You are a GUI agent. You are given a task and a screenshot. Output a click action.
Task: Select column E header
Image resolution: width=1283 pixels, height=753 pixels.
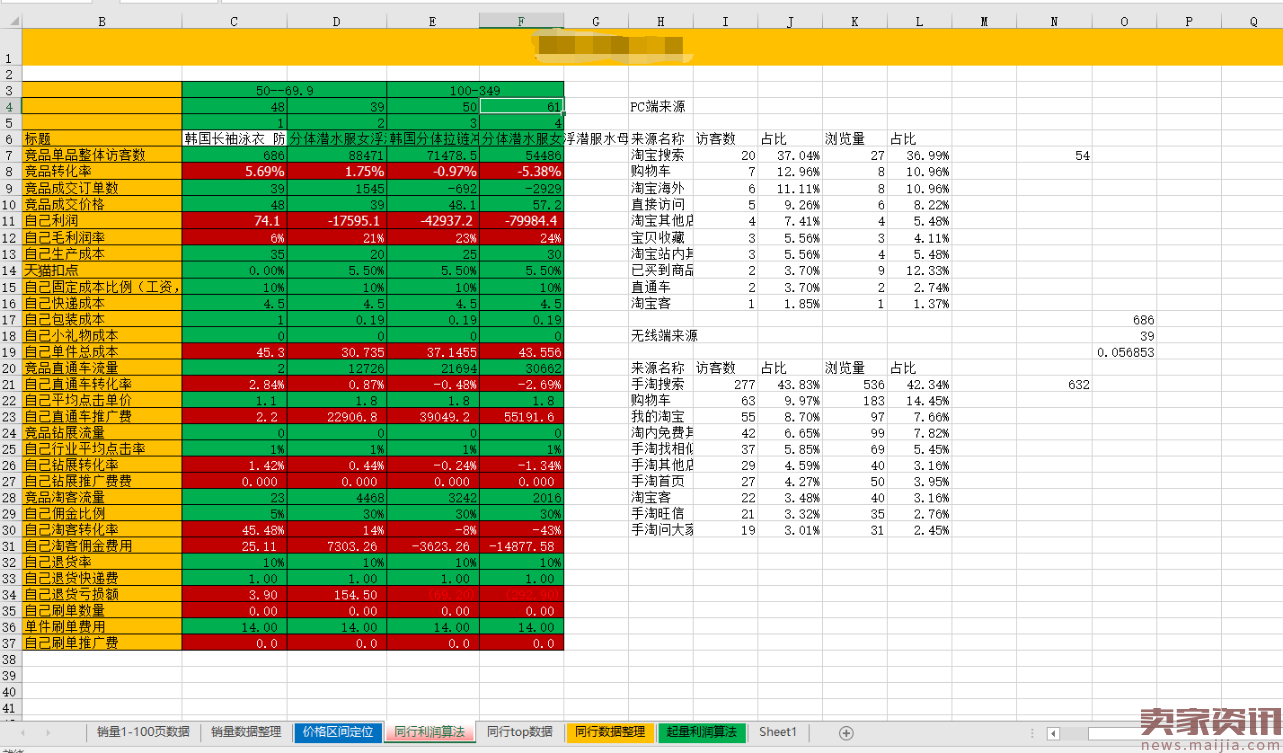coord(433,21)
